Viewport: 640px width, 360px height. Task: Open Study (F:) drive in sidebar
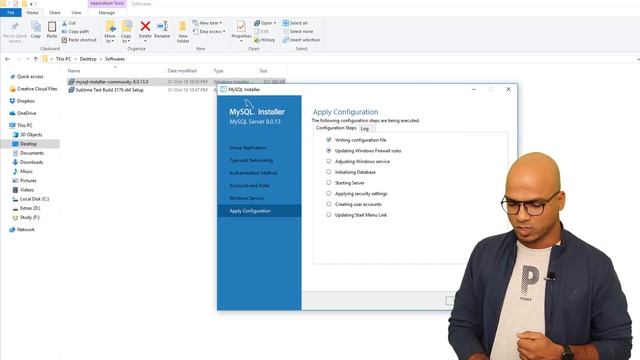[x=29, y=218]
